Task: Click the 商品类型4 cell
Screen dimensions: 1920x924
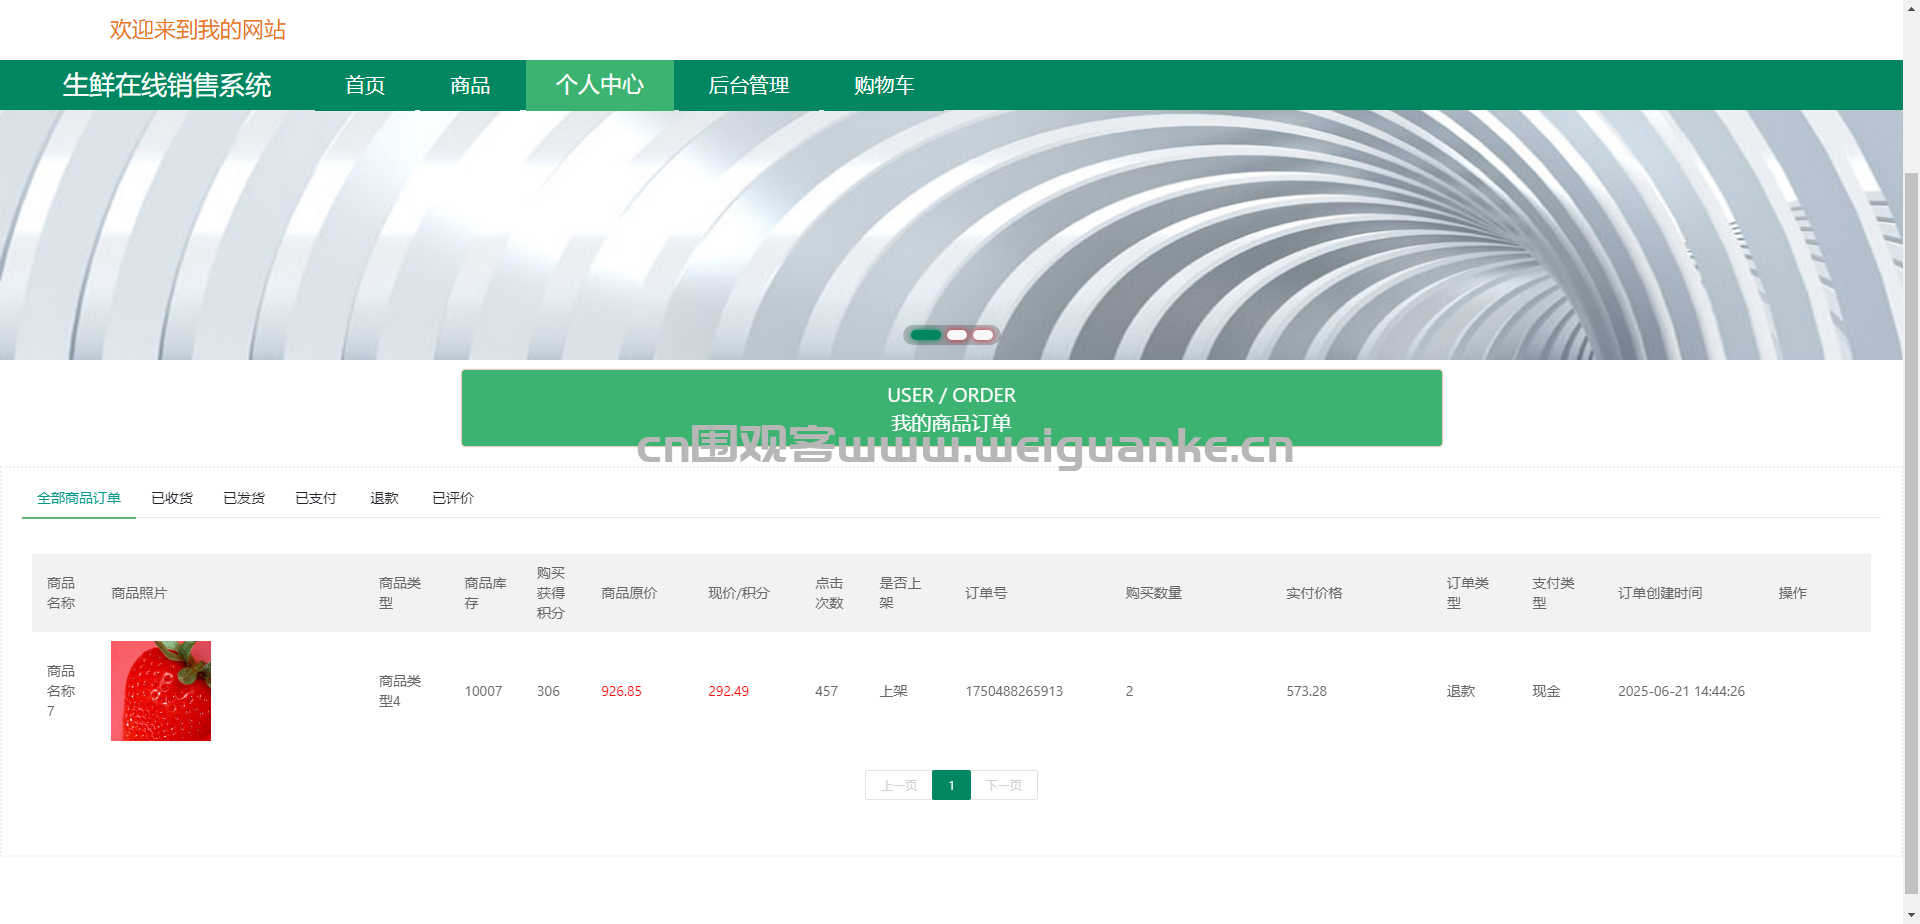Action: click(400, 691)
